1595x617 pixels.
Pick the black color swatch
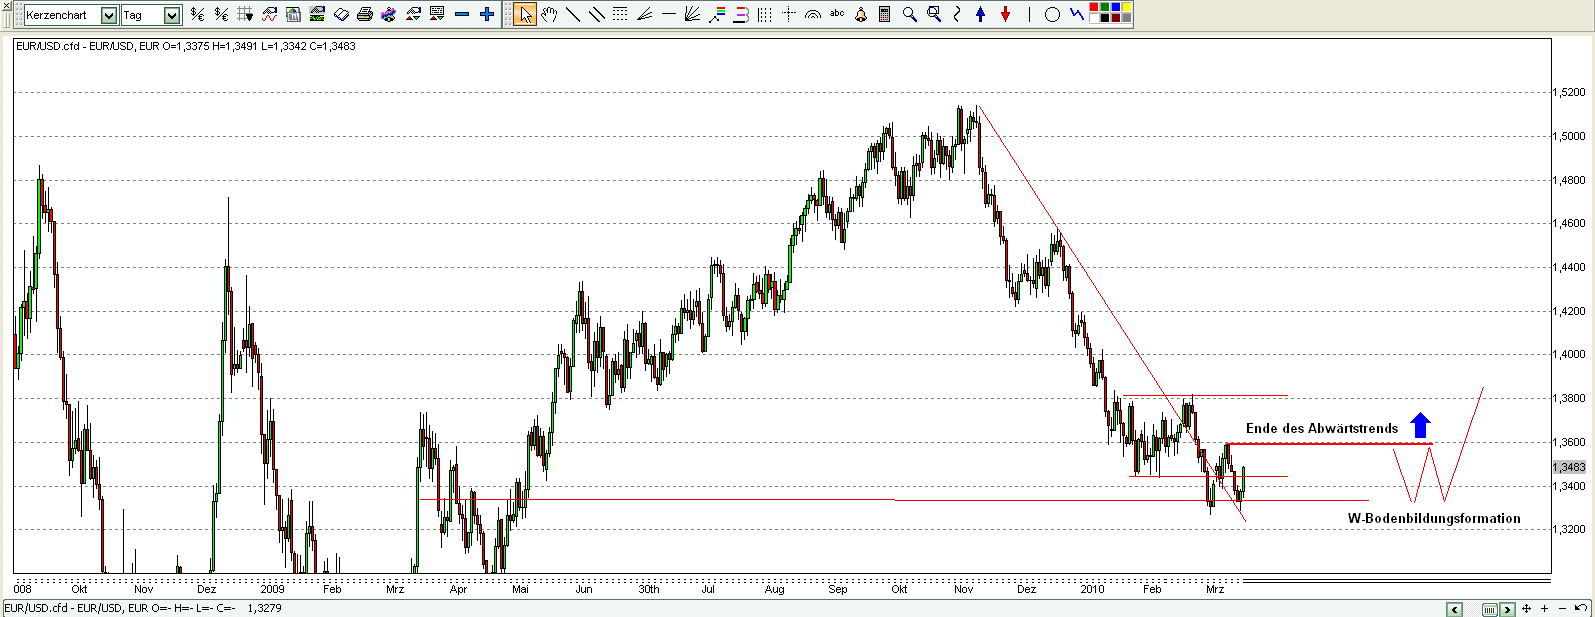1105,18
